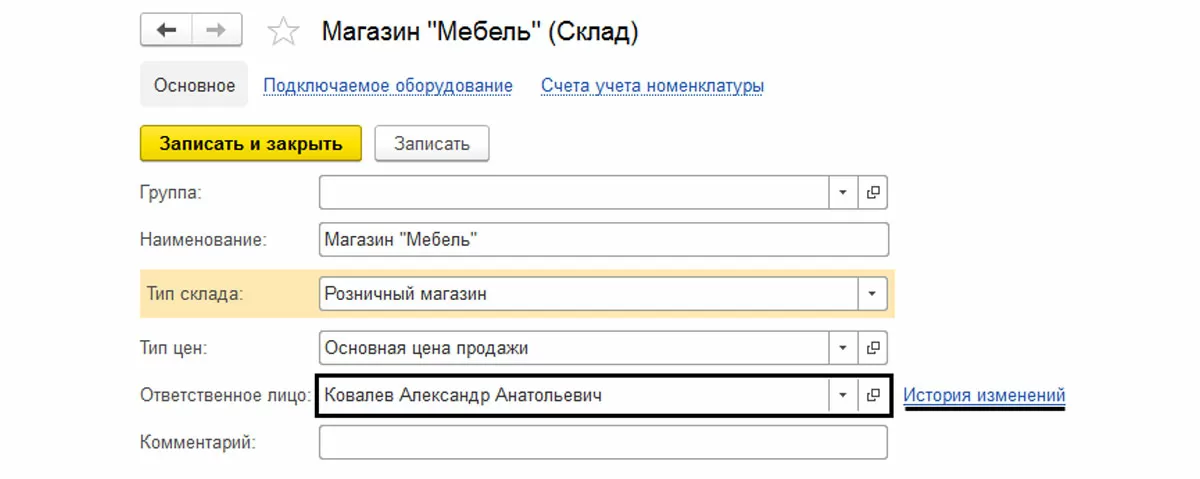
Task: Click into the Наименование text field
Action: 603,240
